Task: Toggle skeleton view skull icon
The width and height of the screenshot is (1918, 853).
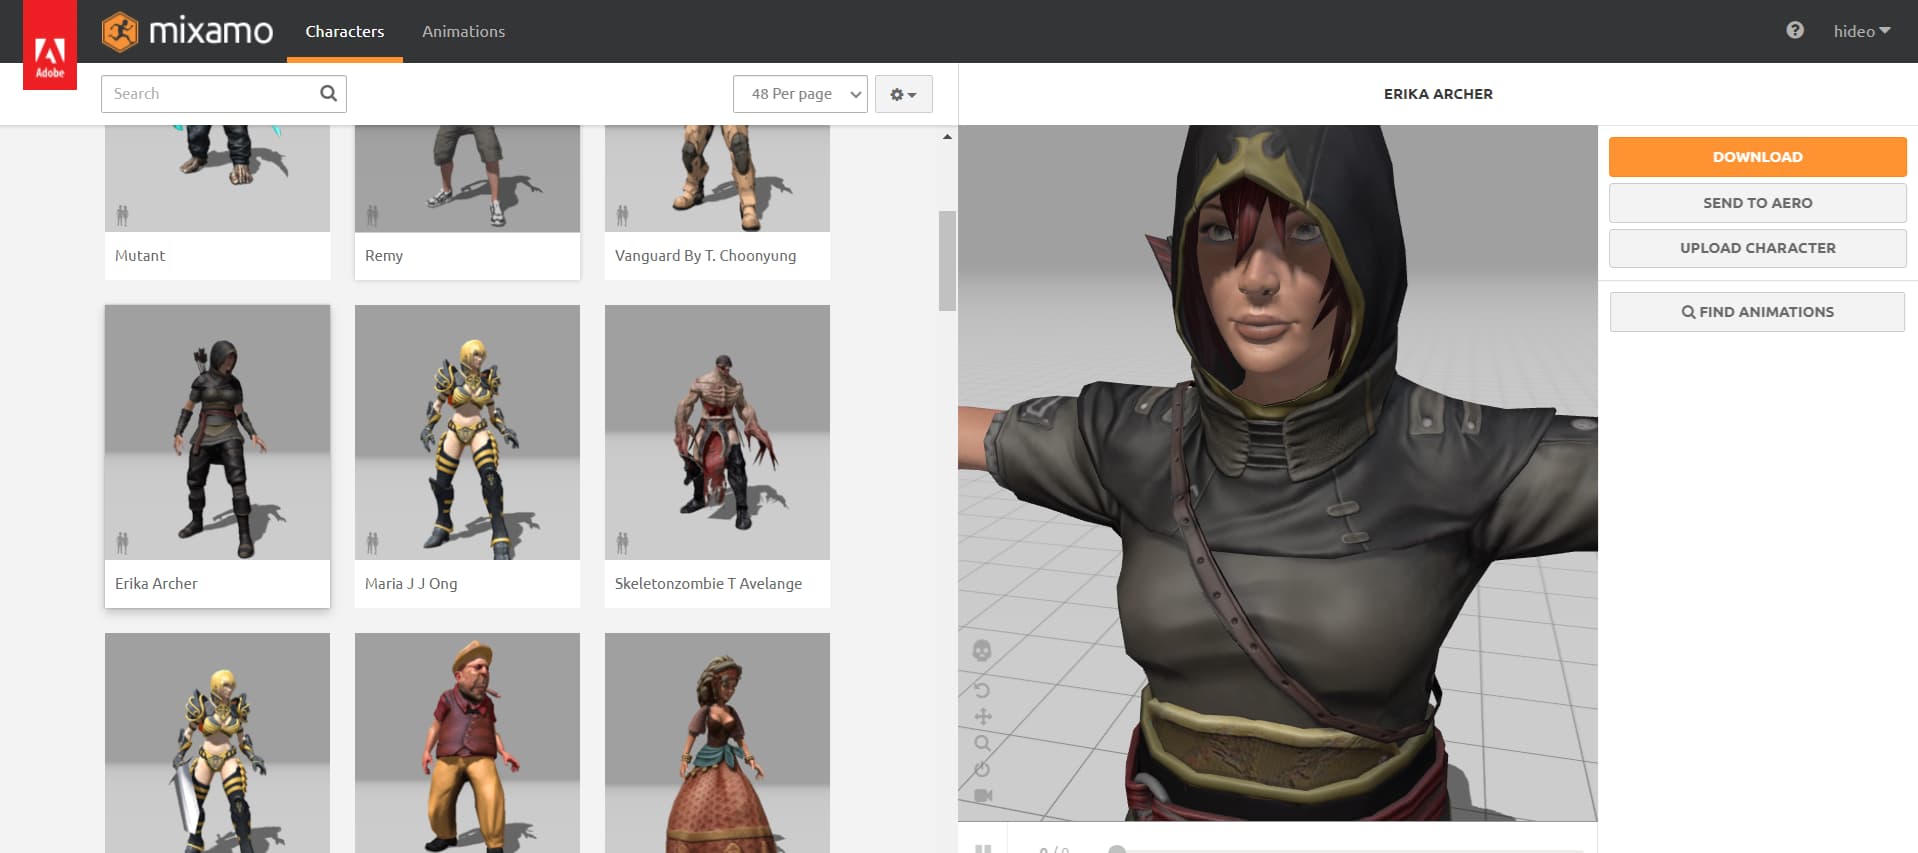Action: (x=982, y=651)
